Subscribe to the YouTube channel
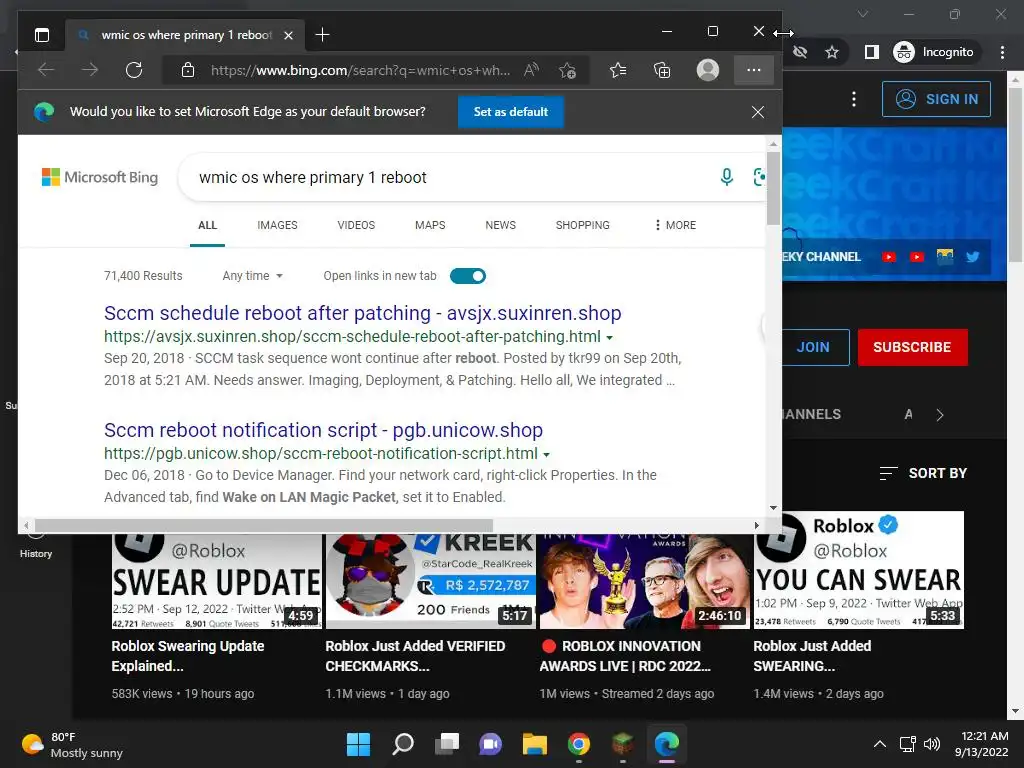Screen dimensions: 1024x768 click(912, 347)
